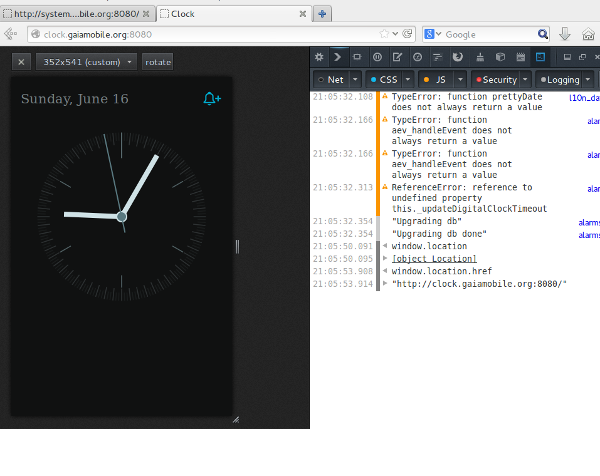
Task: Expand the Net filter dropdown arrow
Action: pos(354,79)
